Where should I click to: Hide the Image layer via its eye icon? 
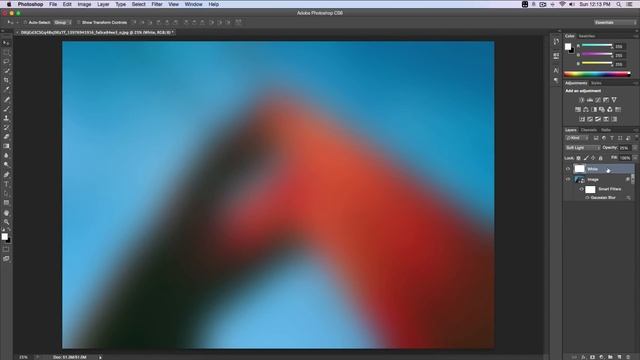click(568, 180)
